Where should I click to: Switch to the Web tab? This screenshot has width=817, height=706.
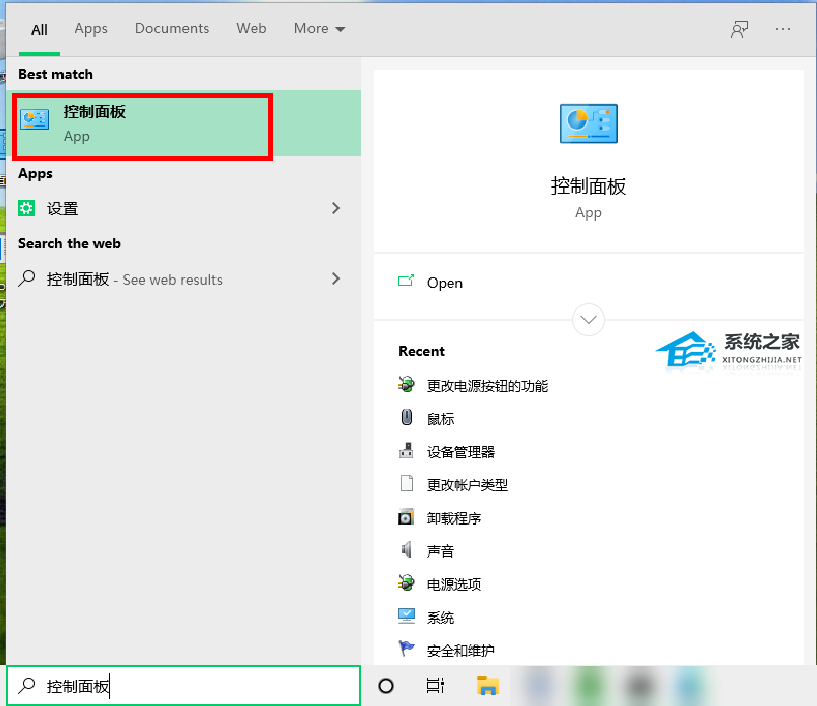251,28
